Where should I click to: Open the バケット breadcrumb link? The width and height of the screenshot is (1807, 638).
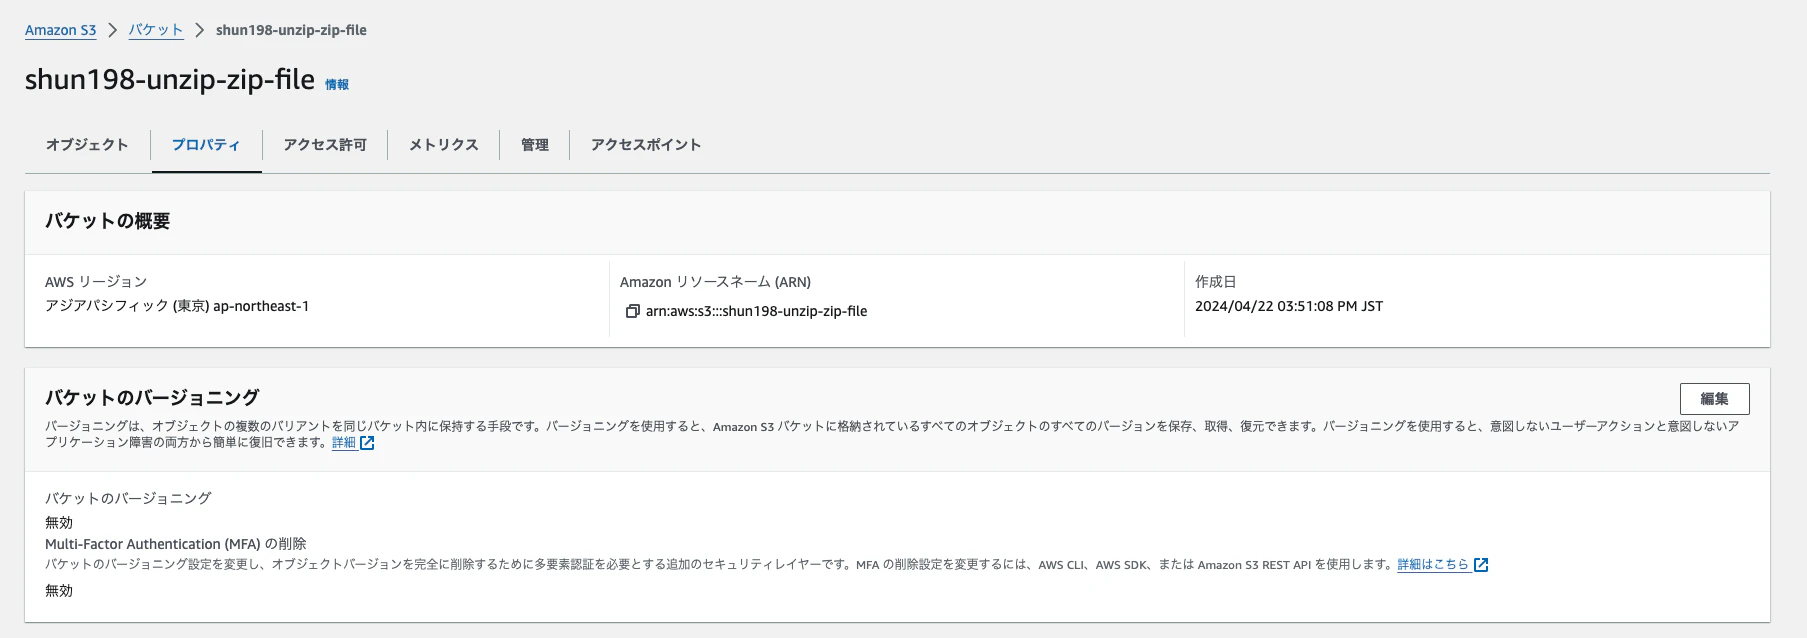156,30
